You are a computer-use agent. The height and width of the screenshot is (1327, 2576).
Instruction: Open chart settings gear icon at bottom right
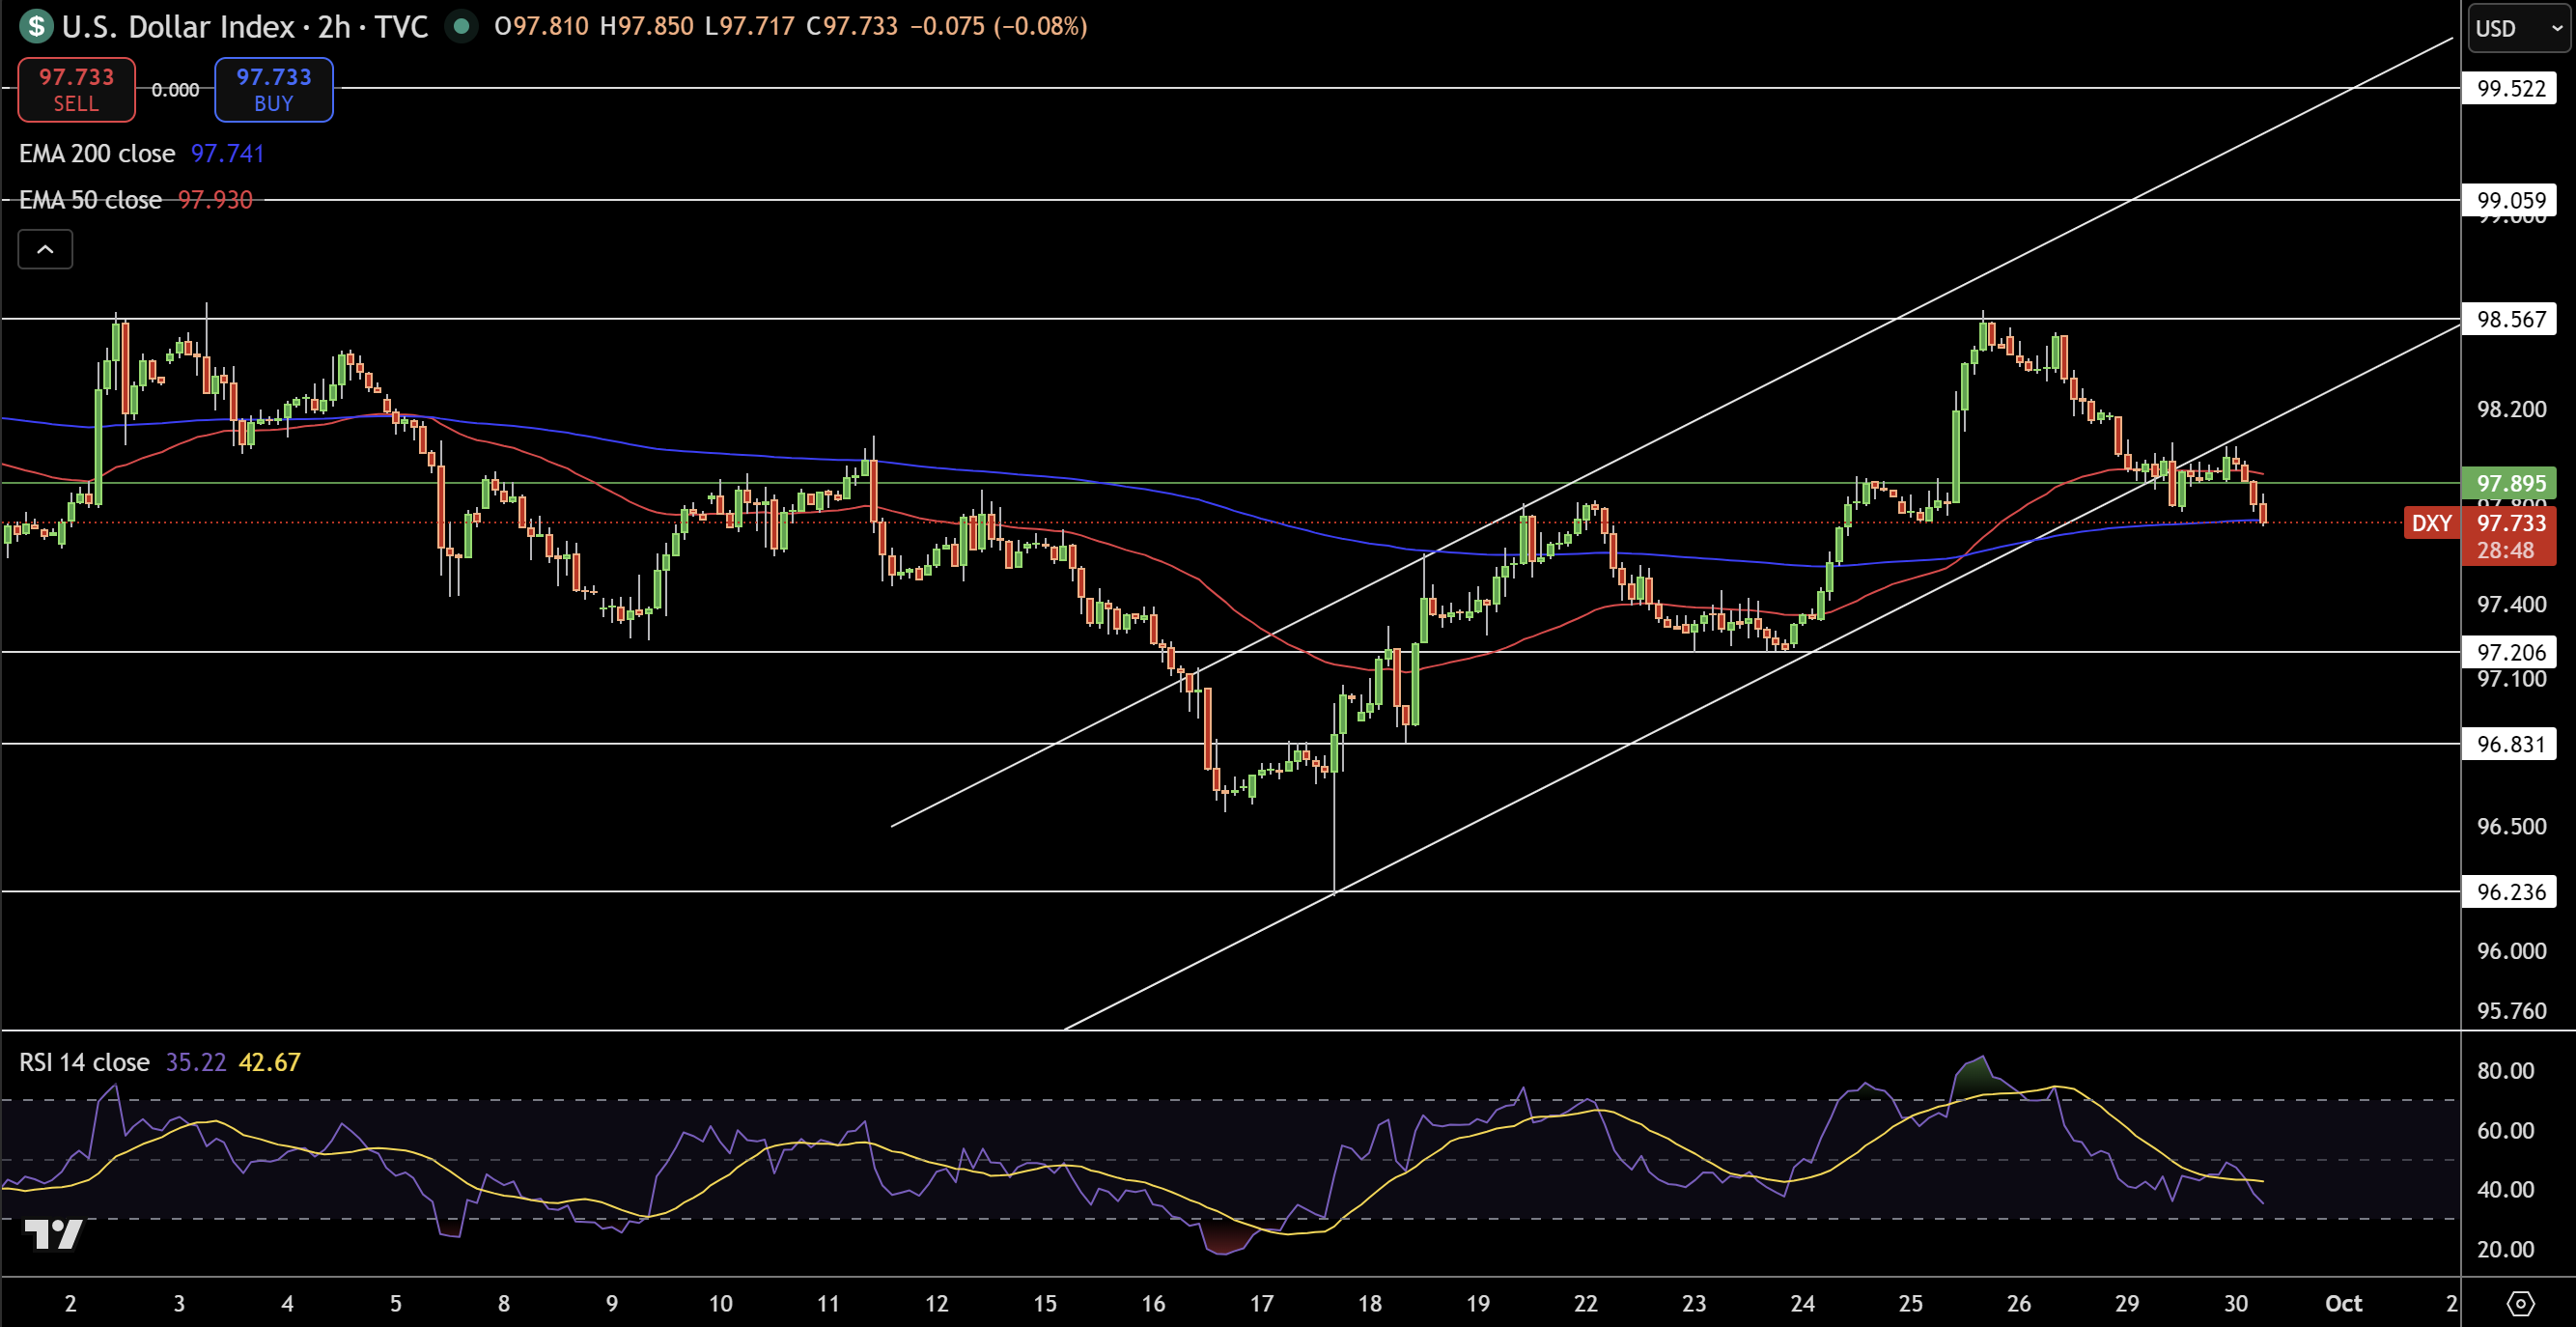pos(2520,1303)
